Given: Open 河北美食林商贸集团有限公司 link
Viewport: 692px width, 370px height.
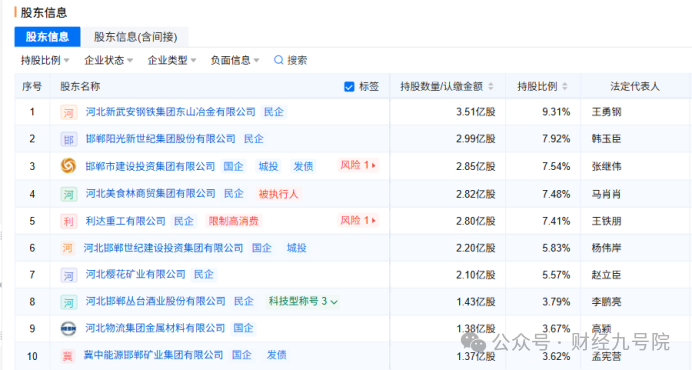Looking at the screenshot, I should (x=150, y=193).
